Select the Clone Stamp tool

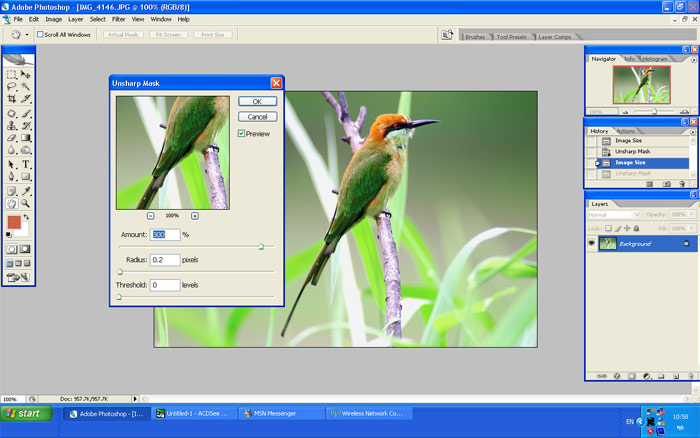(12, 126)
